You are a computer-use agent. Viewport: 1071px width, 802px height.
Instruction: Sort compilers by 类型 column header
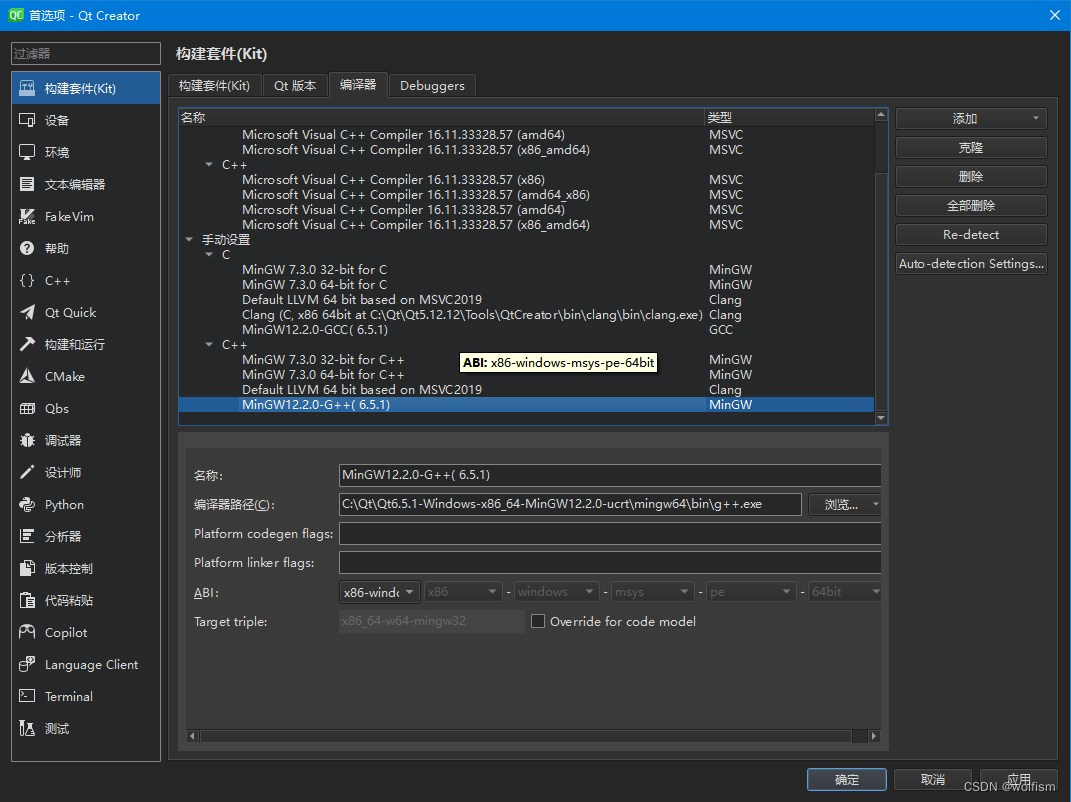789,117
